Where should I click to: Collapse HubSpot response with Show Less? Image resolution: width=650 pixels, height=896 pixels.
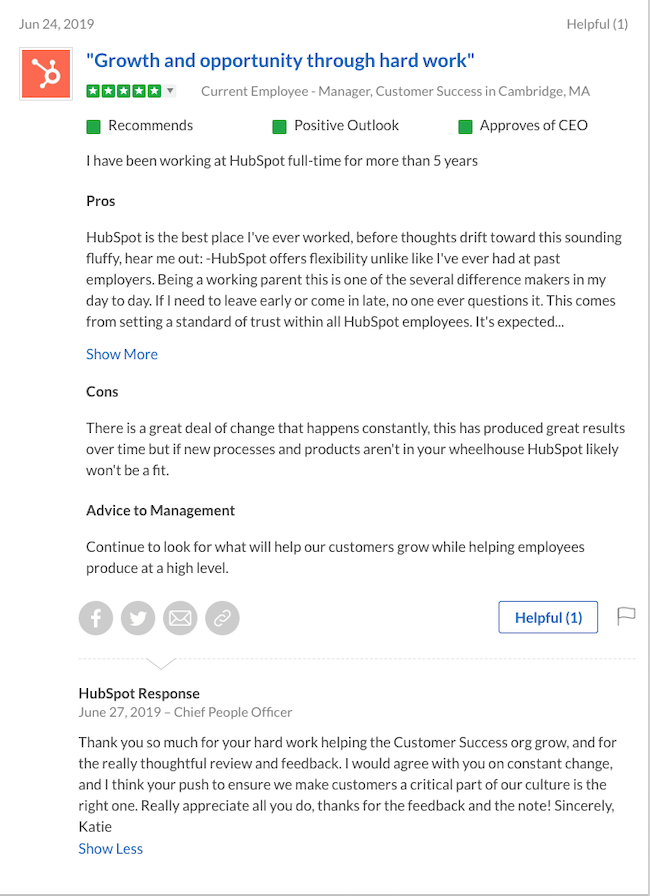110,848
